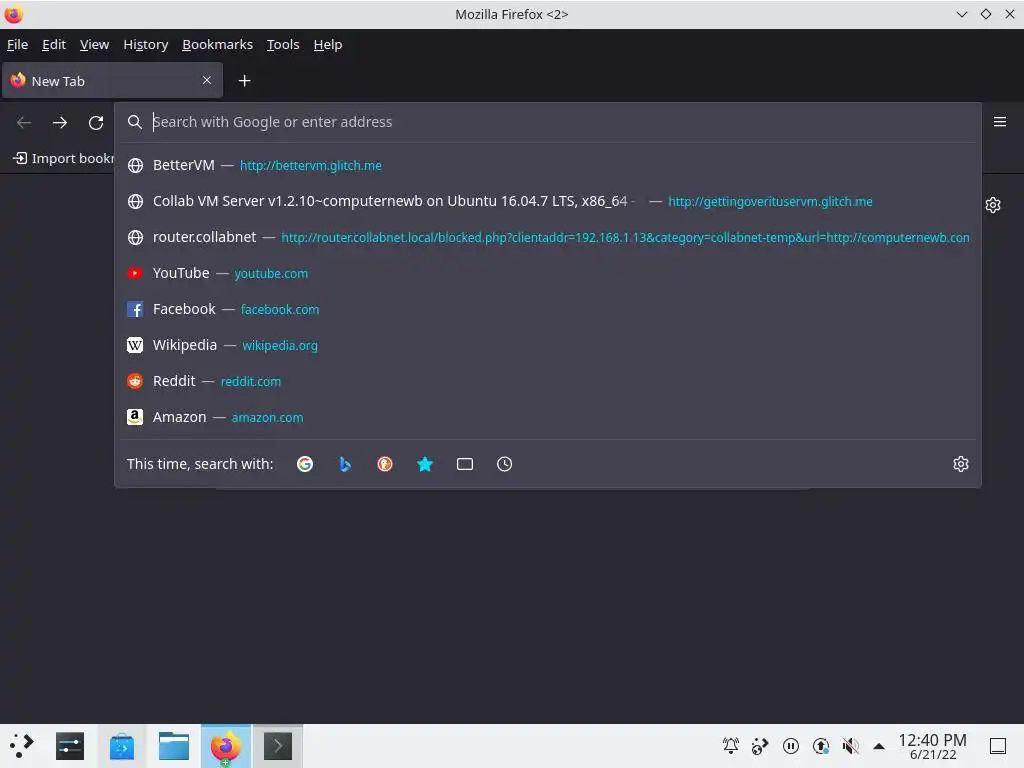
Task: Select the facebook.com suggestion link
Action: coord(280,310)
